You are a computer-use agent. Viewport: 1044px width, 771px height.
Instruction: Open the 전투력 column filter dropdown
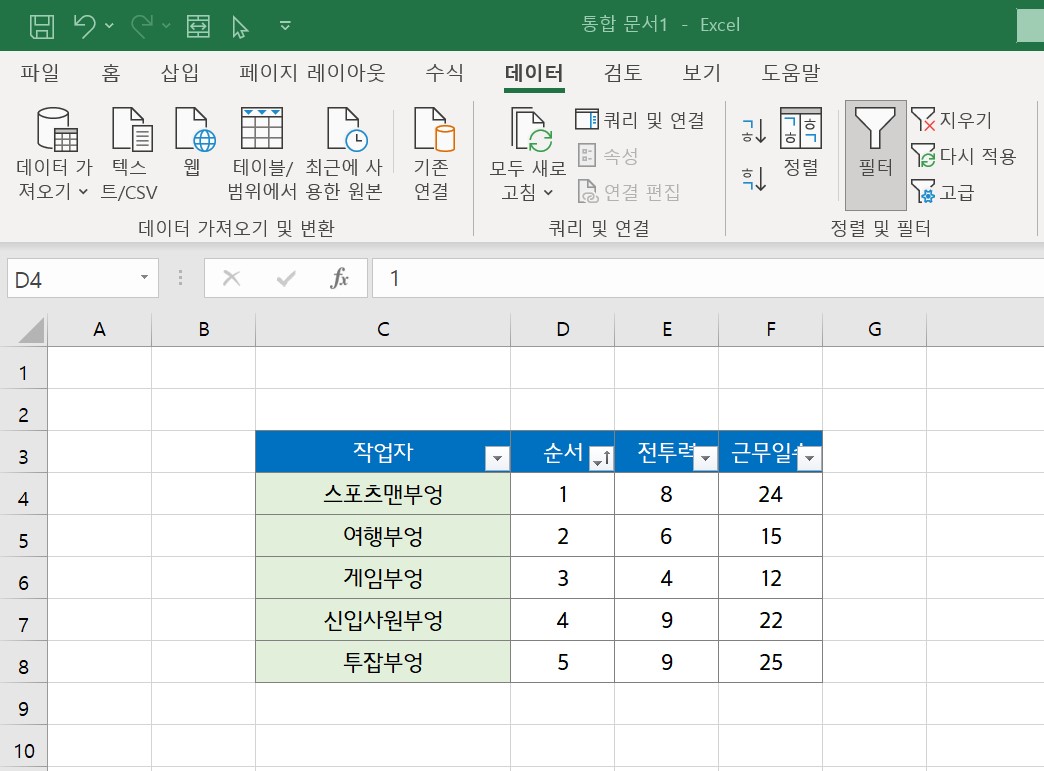coord(705,458)
